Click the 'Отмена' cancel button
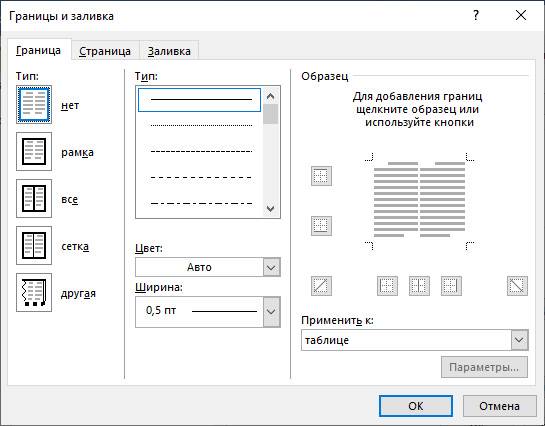Image resolution: width=545 pixels, height=426 pixels. (x=499, y=406)
